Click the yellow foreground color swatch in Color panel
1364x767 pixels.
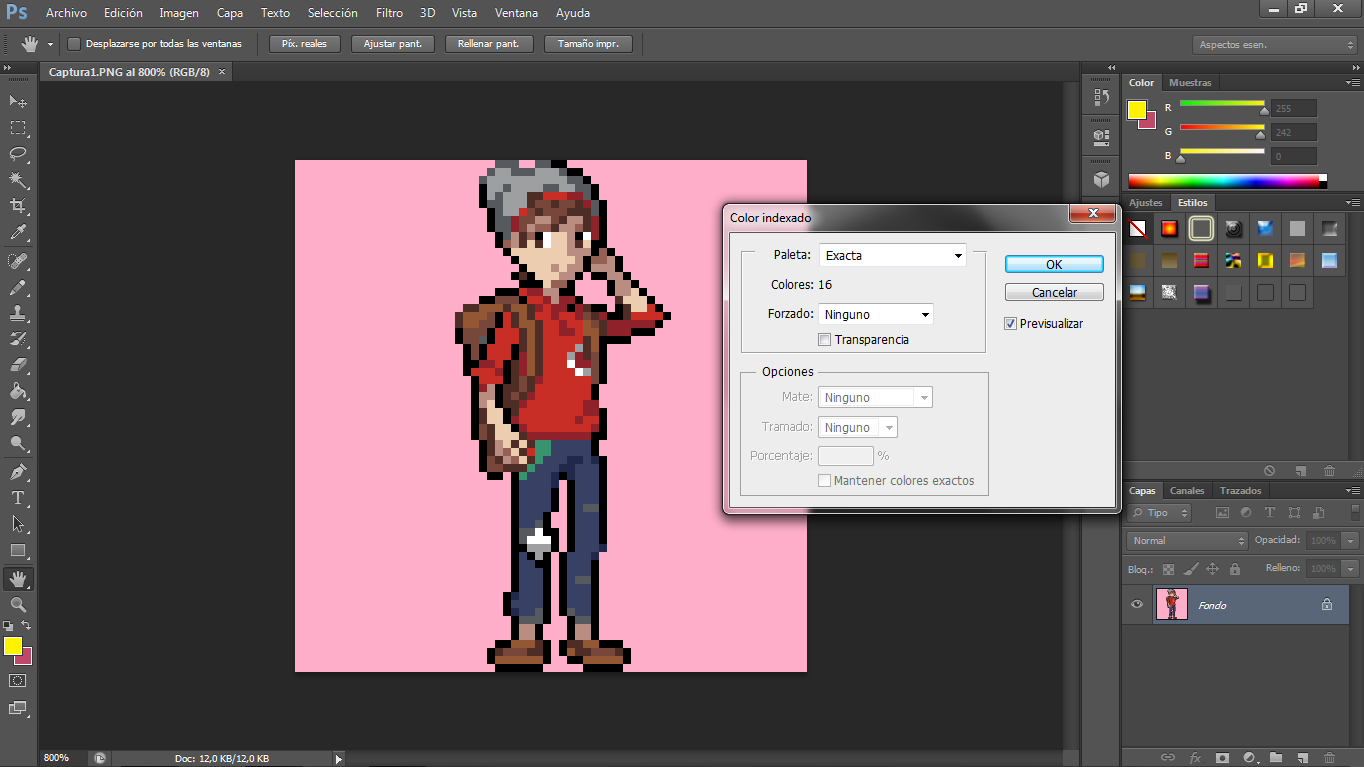click(x=1137, y=110)
